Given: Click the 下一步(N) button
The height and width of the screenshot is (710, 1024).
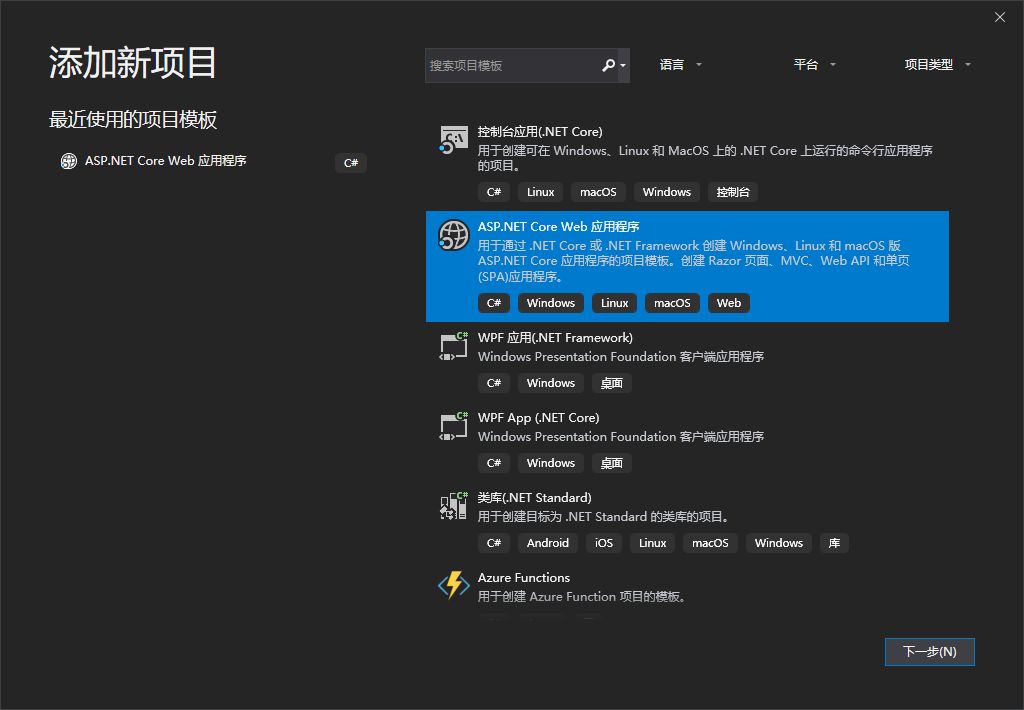Looking at the screenshot, I should [x=929, y=651].
